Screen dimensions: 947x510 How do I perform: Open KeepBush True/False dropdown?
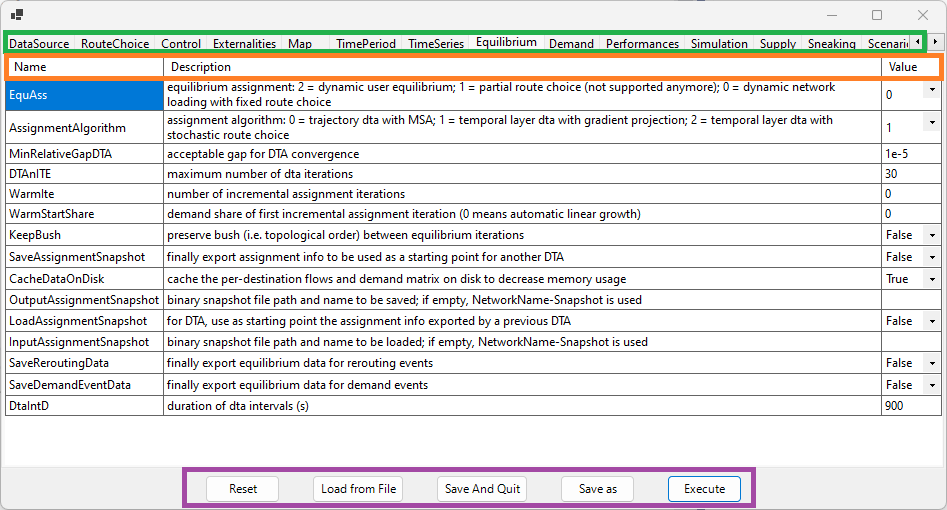click(x=931, y=235)
